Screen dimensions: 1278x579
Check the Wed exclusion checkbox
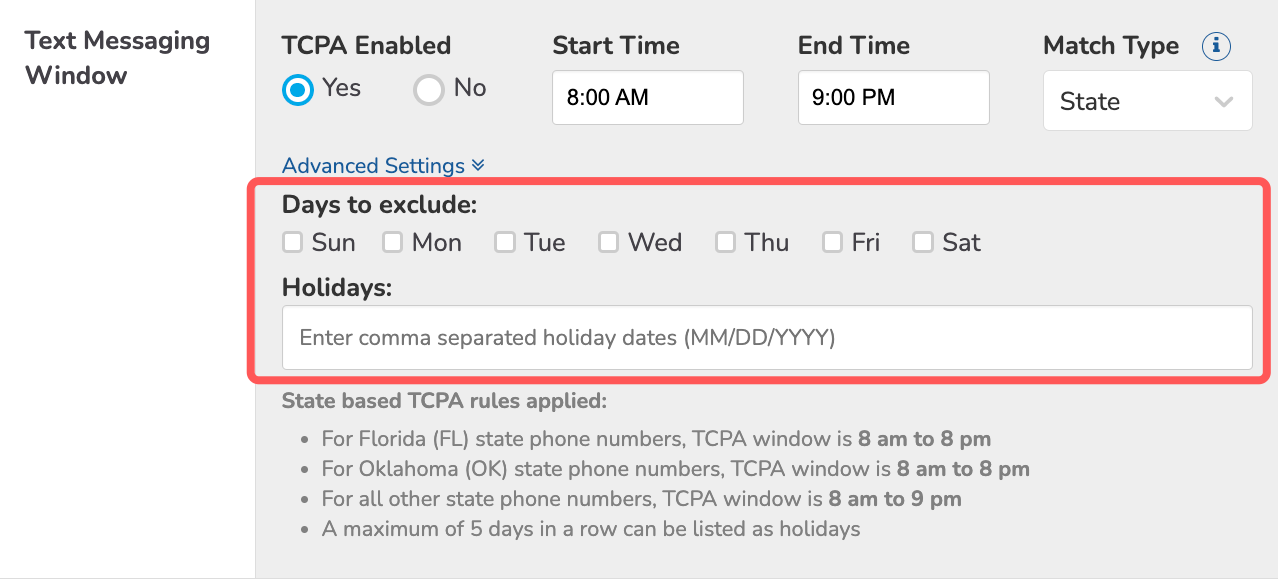click(x=608, y=242)
